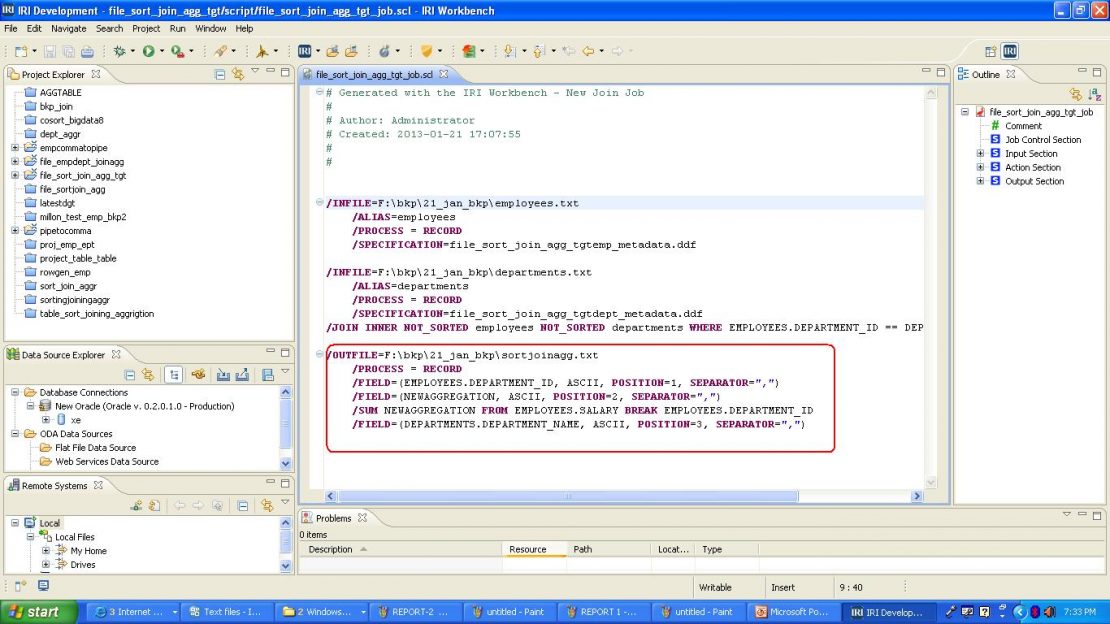Select Job Control Section in Outline
Viewport: 1110px width, 624px height.
1043,140
